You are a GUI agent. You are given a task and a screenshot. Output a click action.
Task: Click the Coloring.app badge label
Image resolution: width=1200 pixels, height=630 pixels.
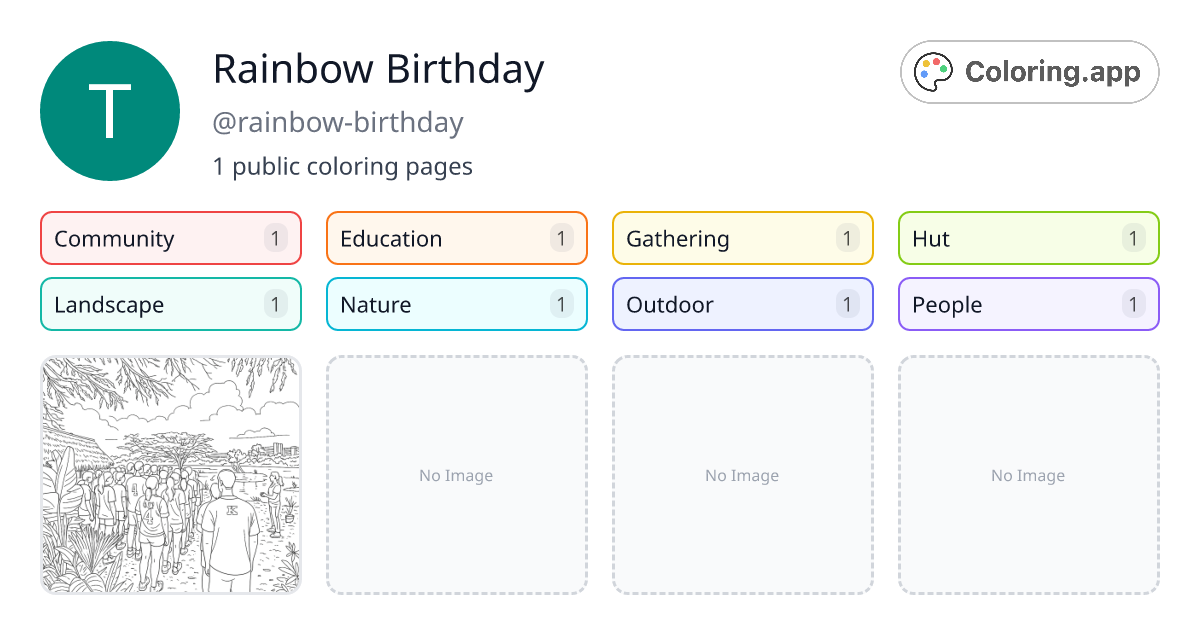[x=1051, y=71]
